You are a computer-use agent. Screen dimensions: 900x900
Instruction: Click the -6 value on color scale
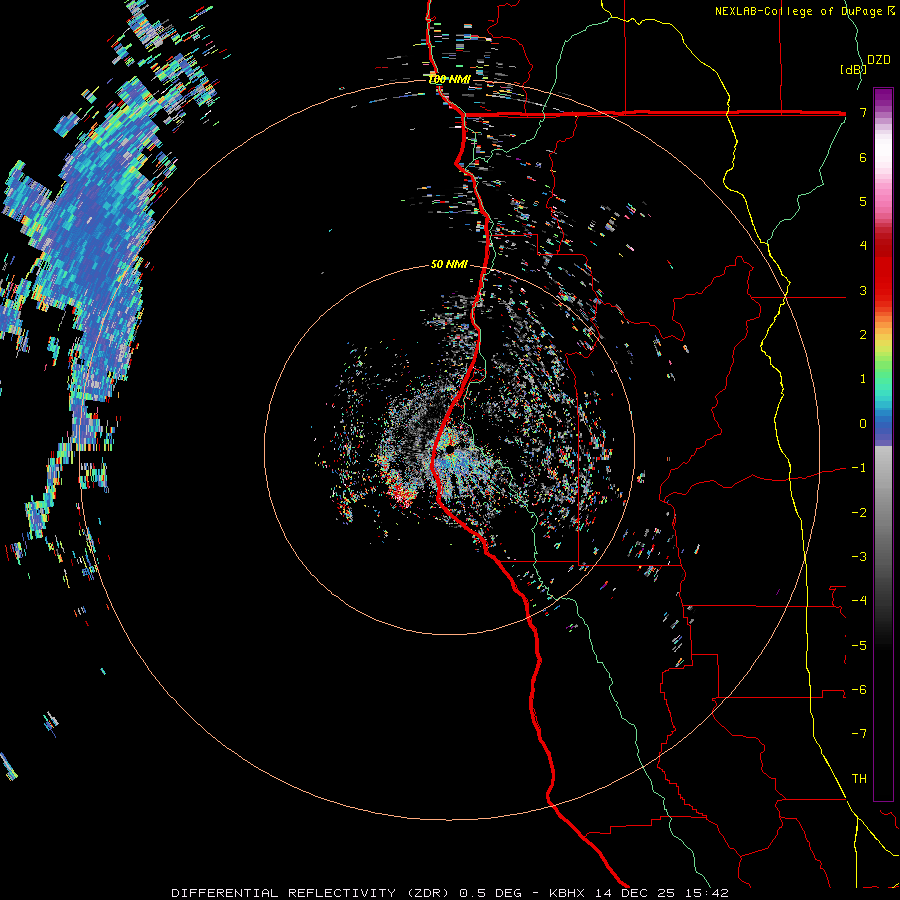(x=859, y=690)
